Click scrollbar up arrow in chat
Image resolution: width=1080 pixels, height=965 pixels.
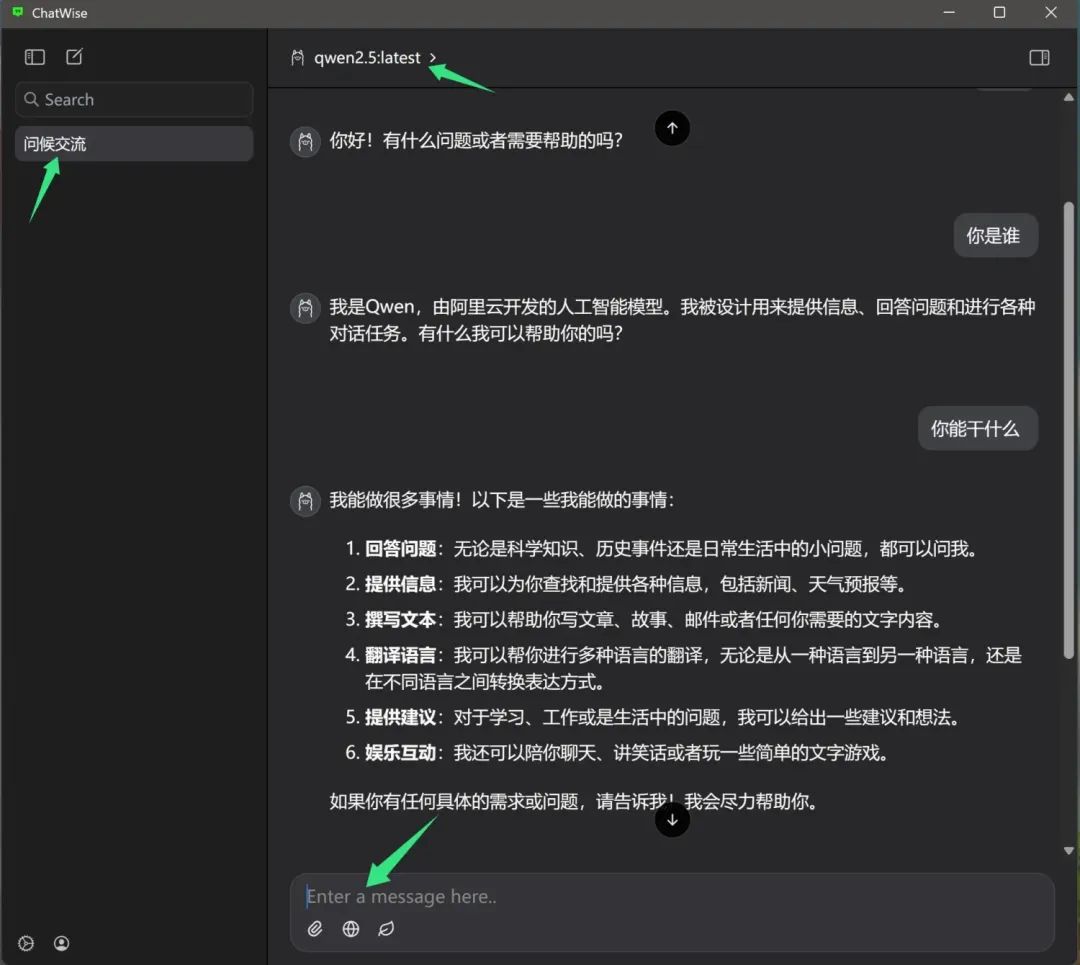[x=1068, y=98]
